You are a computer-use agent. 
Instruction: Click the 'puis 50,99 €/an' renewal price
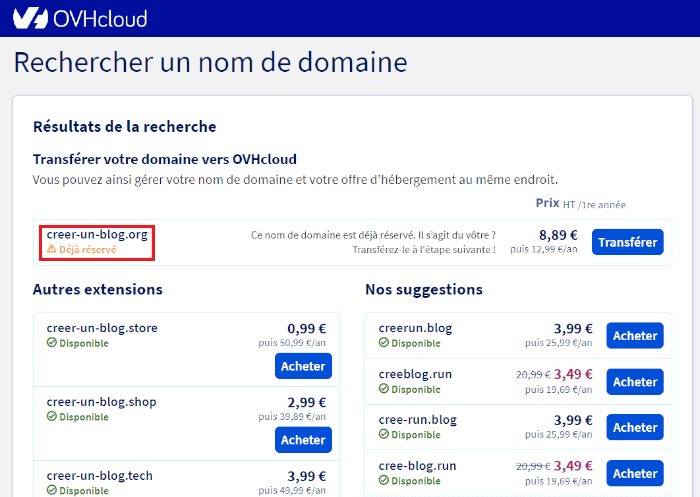pyautogui.click(x=292, y=343)
